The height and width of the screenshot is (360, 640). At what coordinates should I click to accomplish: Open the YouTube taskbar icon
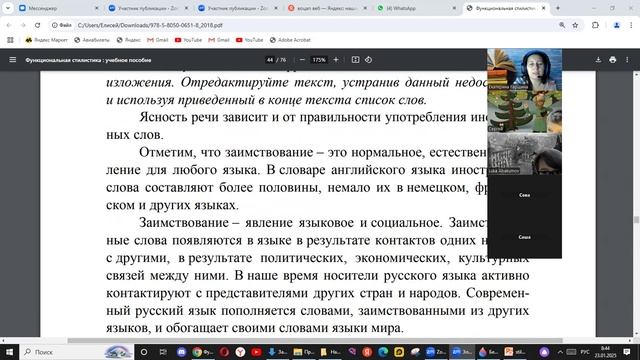pos(256,352)
